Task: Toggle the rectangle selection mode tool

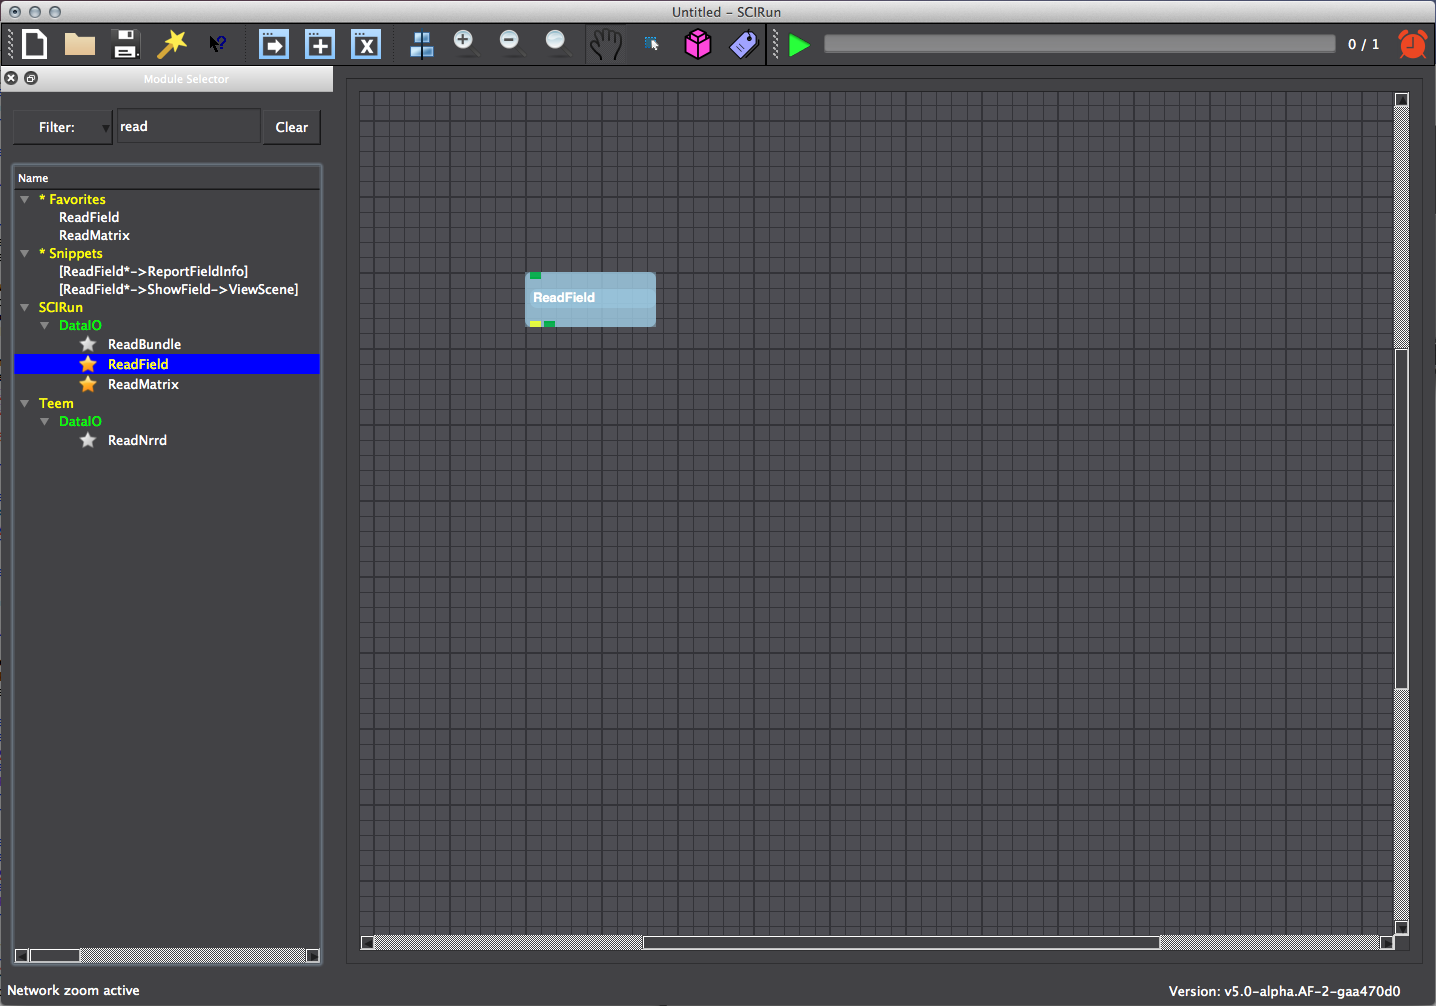Action: pos(652,44)
